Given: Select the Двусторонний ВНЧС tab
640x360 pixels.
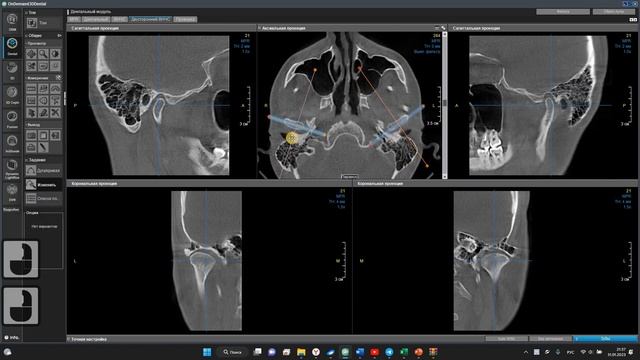Looking at the screenshot, I should click(151, 19).
